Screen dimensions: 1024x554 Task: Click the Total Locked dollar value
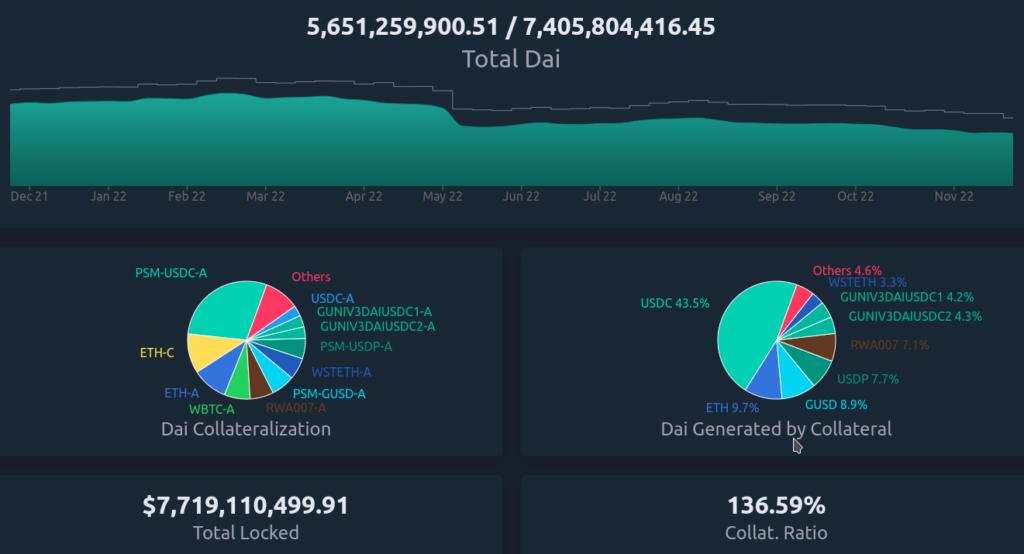(246, 506)
